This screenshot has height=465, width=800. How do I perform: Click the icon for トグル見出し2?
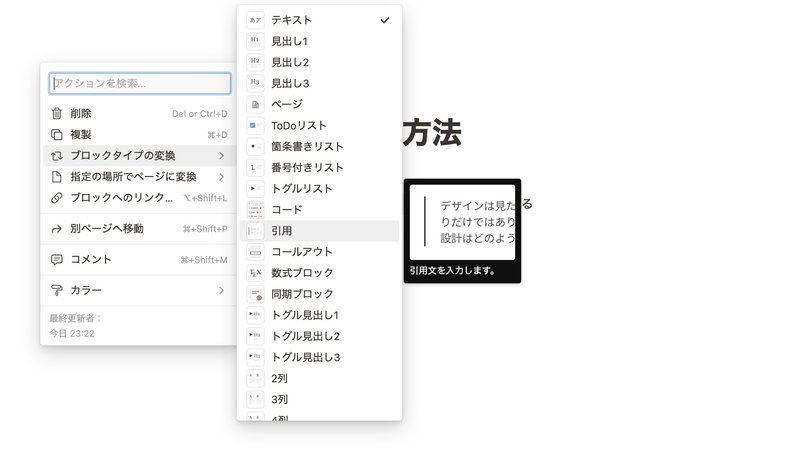pyautogui.click(x=256, y=336)
